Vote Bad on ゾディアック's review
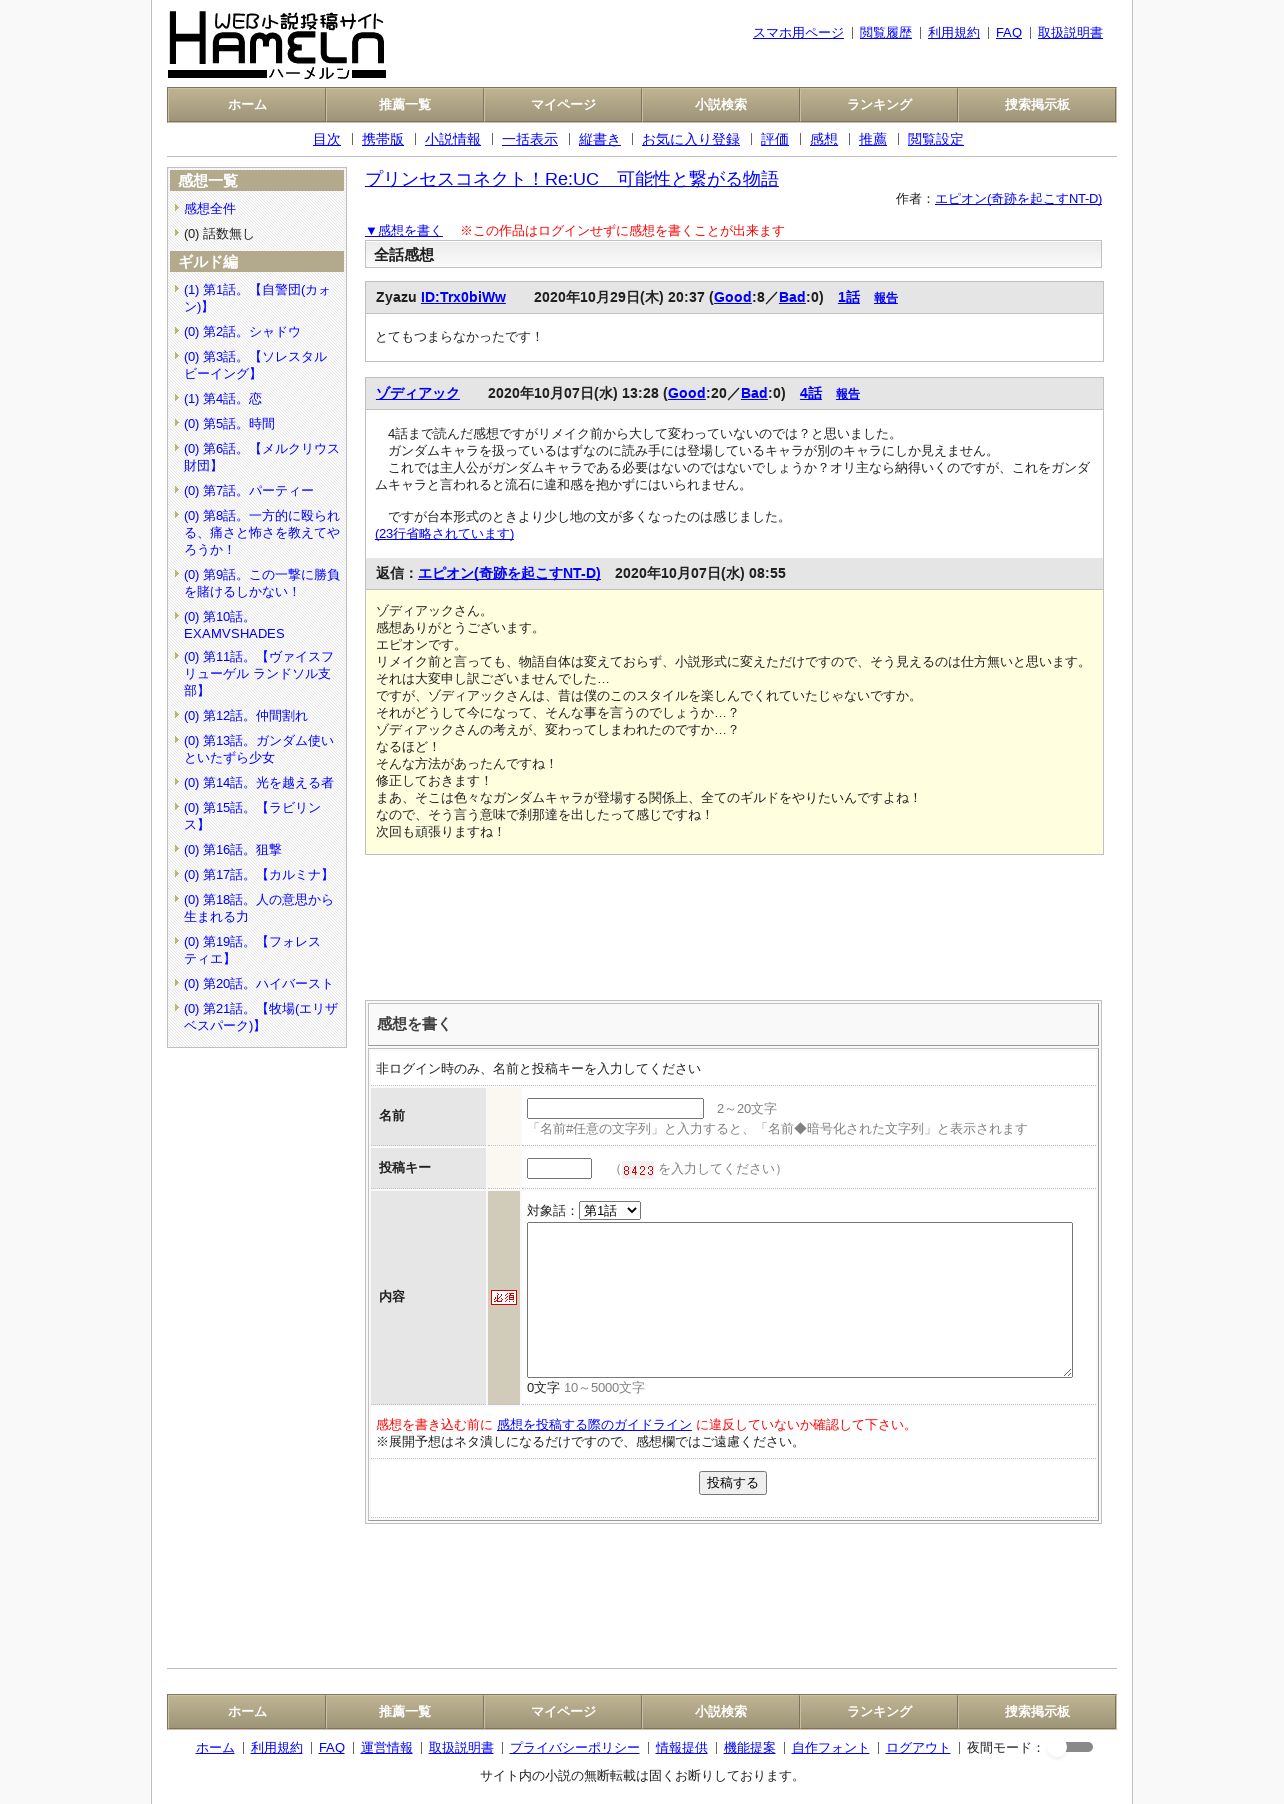The width and height of the screenshot is (1284, 1804). click(x=754, y=393)
